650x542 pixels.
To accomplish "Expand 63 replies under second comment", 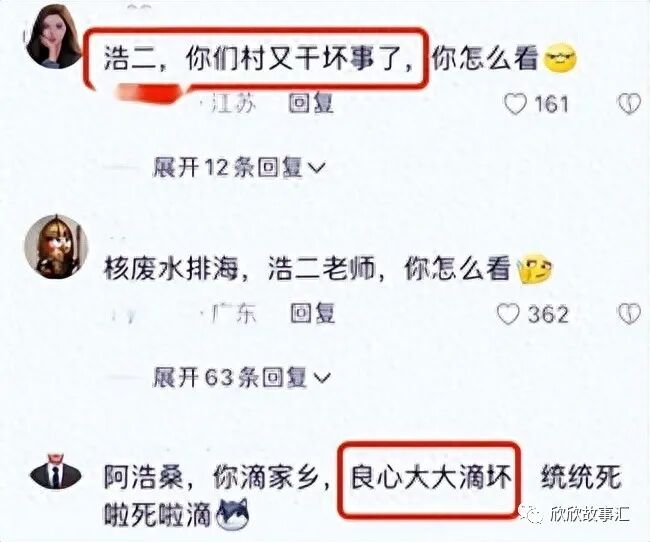I will [x=242, y=378].
